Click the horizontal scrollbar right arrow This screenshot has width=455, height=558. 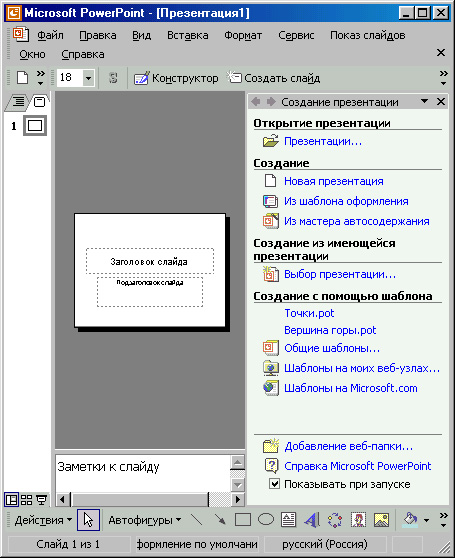237,499
